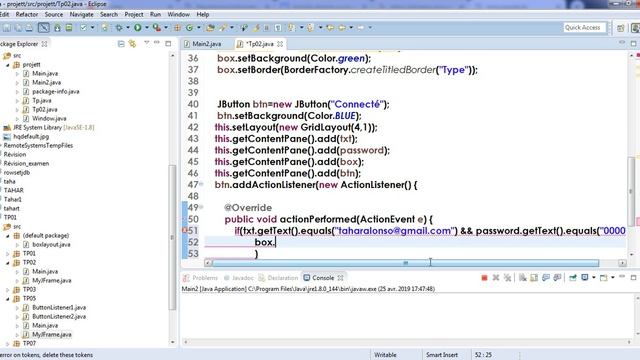Toggle Show Console When Standard Error Changes
640x360 pixels.
point(557,278)
